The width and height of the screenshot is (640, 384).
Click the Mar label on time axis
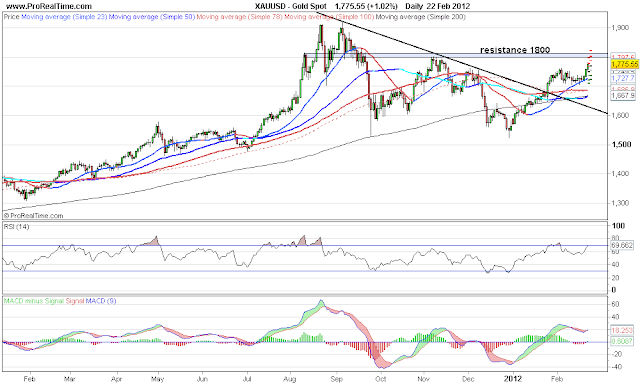tap(70, 379)
